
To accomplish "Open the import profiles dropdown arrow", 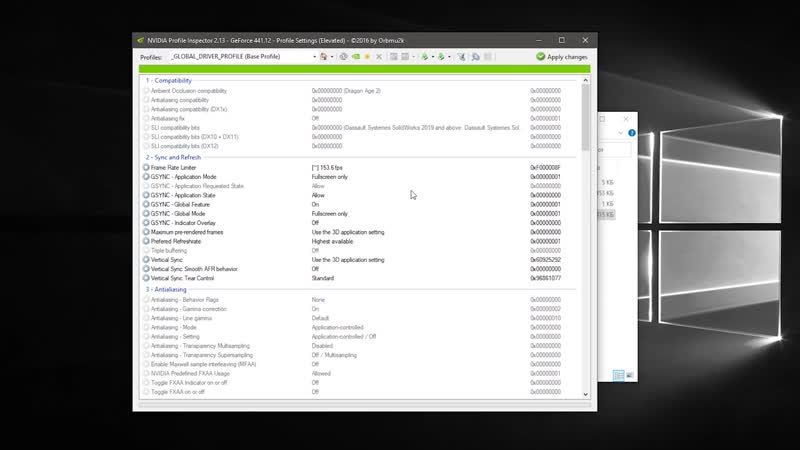I will click(449, 57).
